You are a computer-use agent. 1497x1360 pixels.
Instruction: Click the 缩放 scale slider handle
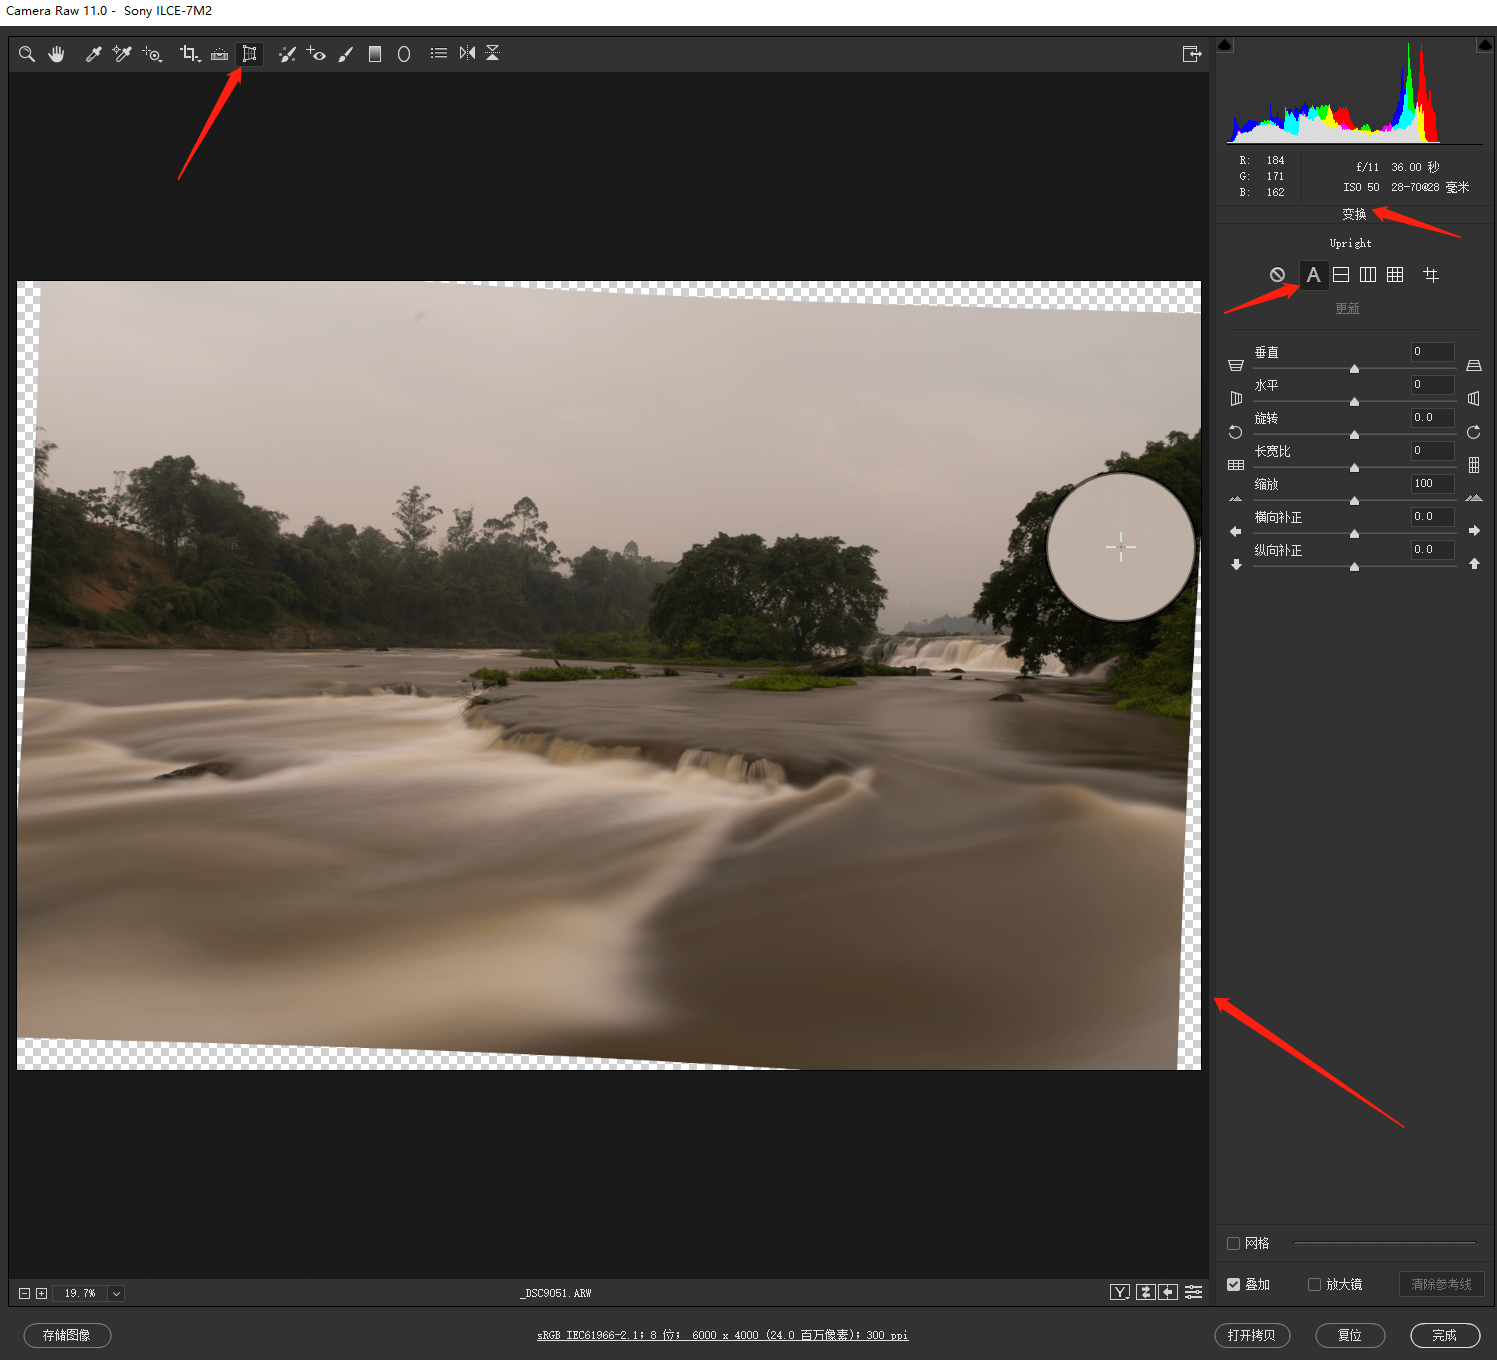[x=1354, y=501]
